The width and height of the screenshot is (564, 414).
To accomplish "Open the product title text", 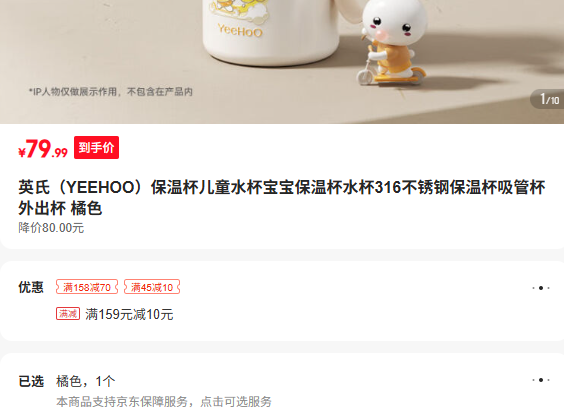I will click(282, 197).
